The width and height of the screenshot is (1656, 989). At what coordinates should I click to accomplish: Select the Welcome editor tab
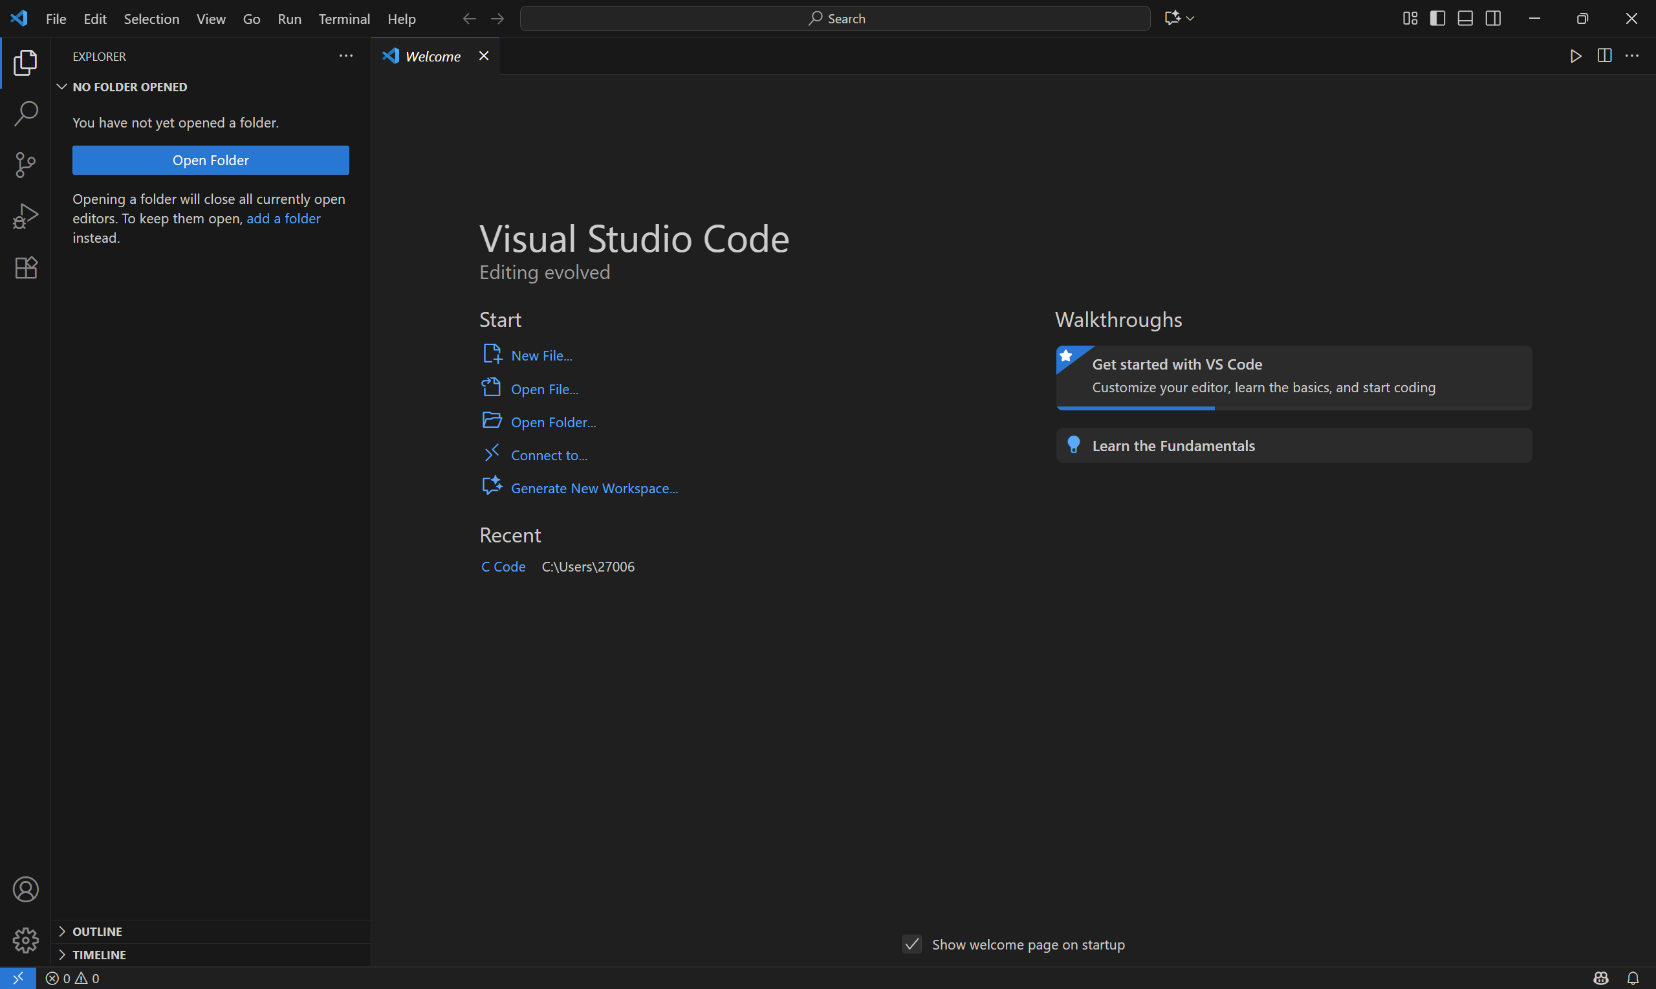click(x=436, y=56)
